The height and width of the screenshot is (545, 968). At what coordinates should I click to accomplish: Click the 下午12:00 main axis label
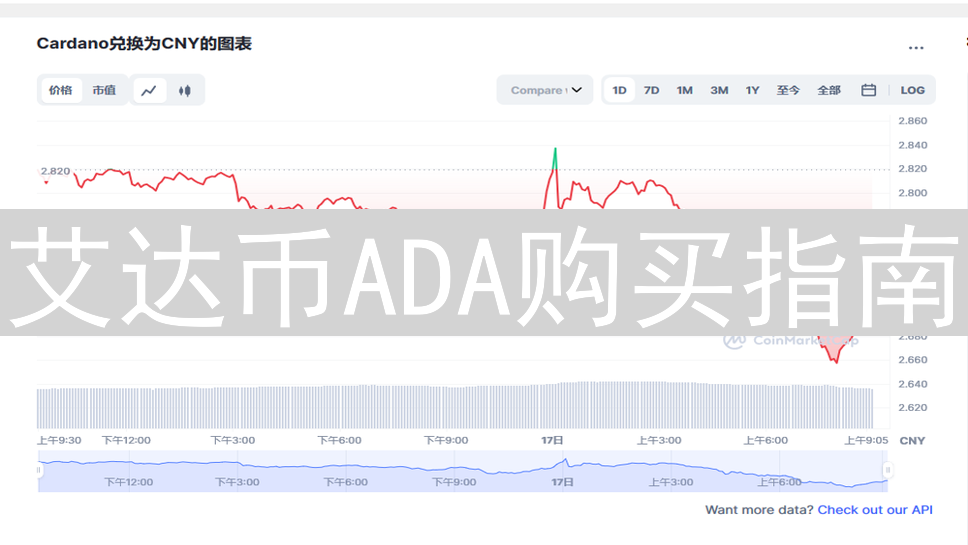(x=126, y=440)
